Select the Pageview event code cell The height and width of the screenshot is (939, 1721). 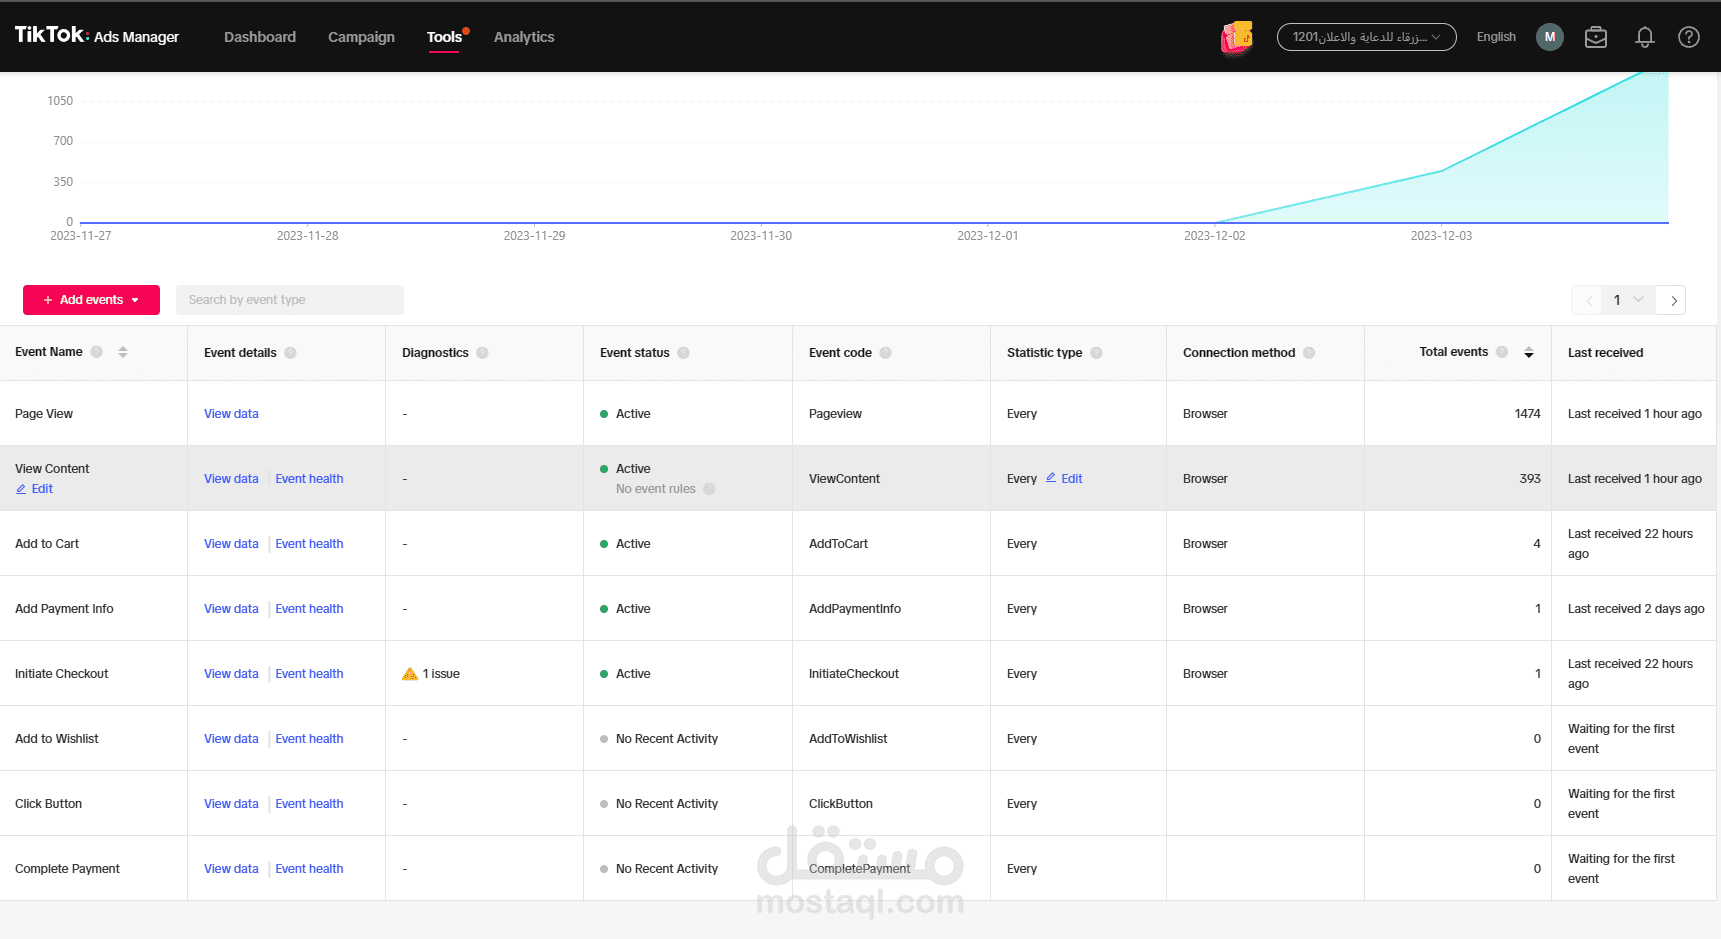coord(835,414)
